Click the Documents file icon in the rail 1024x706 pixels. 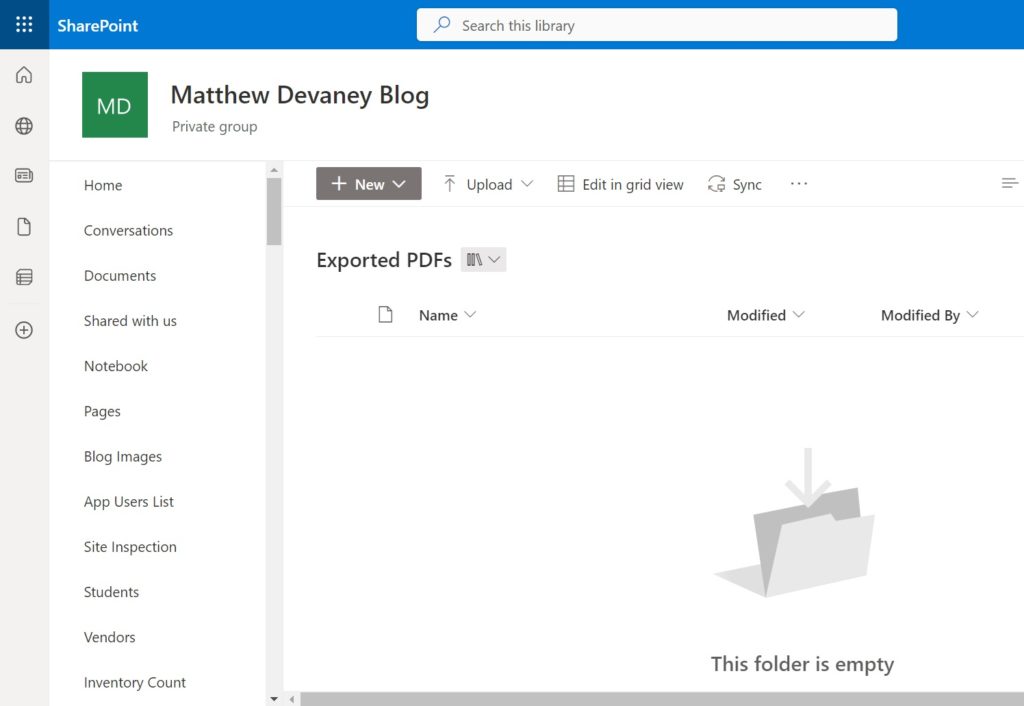(x=23, y=226)
